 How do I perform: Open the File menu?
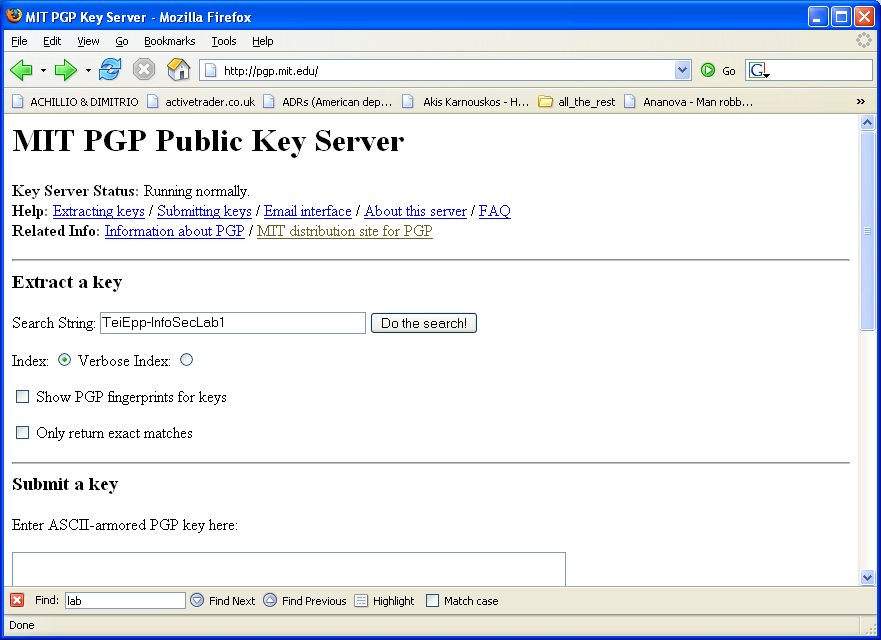pyautogui.click(x=19, y=41)
